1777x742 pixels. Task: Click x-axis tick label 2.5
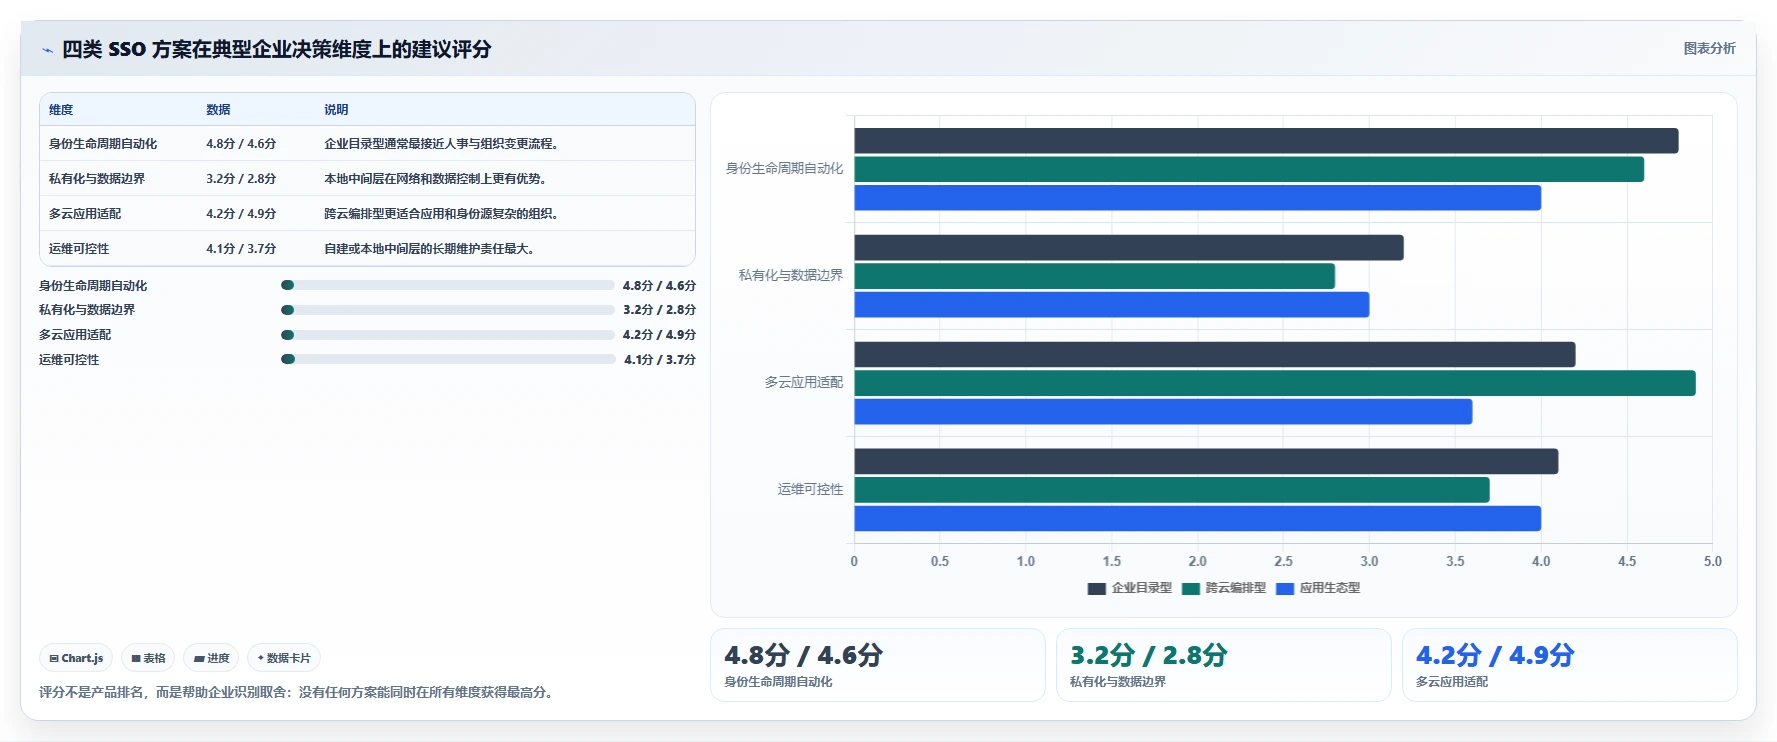tap(1283, 562)
